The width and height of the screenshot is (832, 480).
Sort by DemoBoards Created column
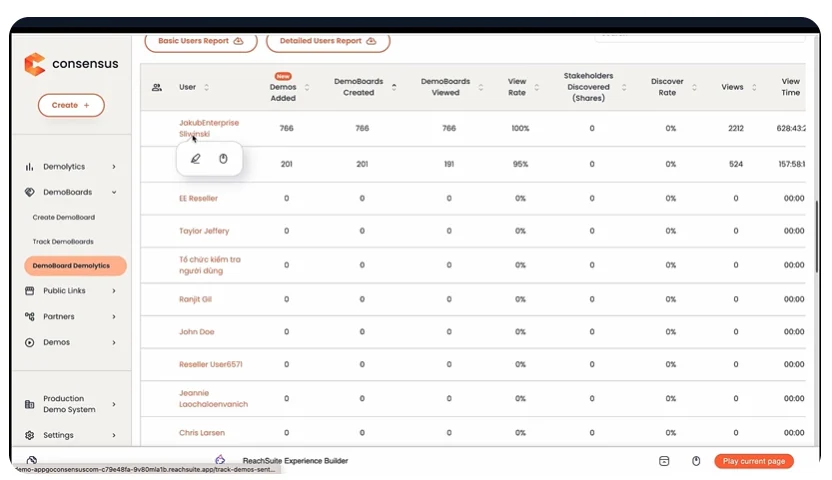(x=394, y=87)
